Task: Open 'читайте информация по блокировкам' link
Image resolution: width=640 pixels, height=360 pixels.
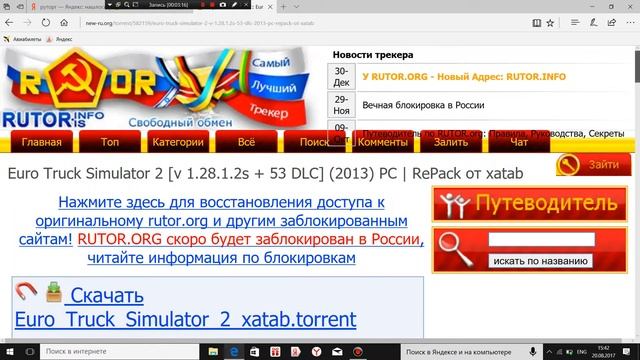Action: point(221,258)
